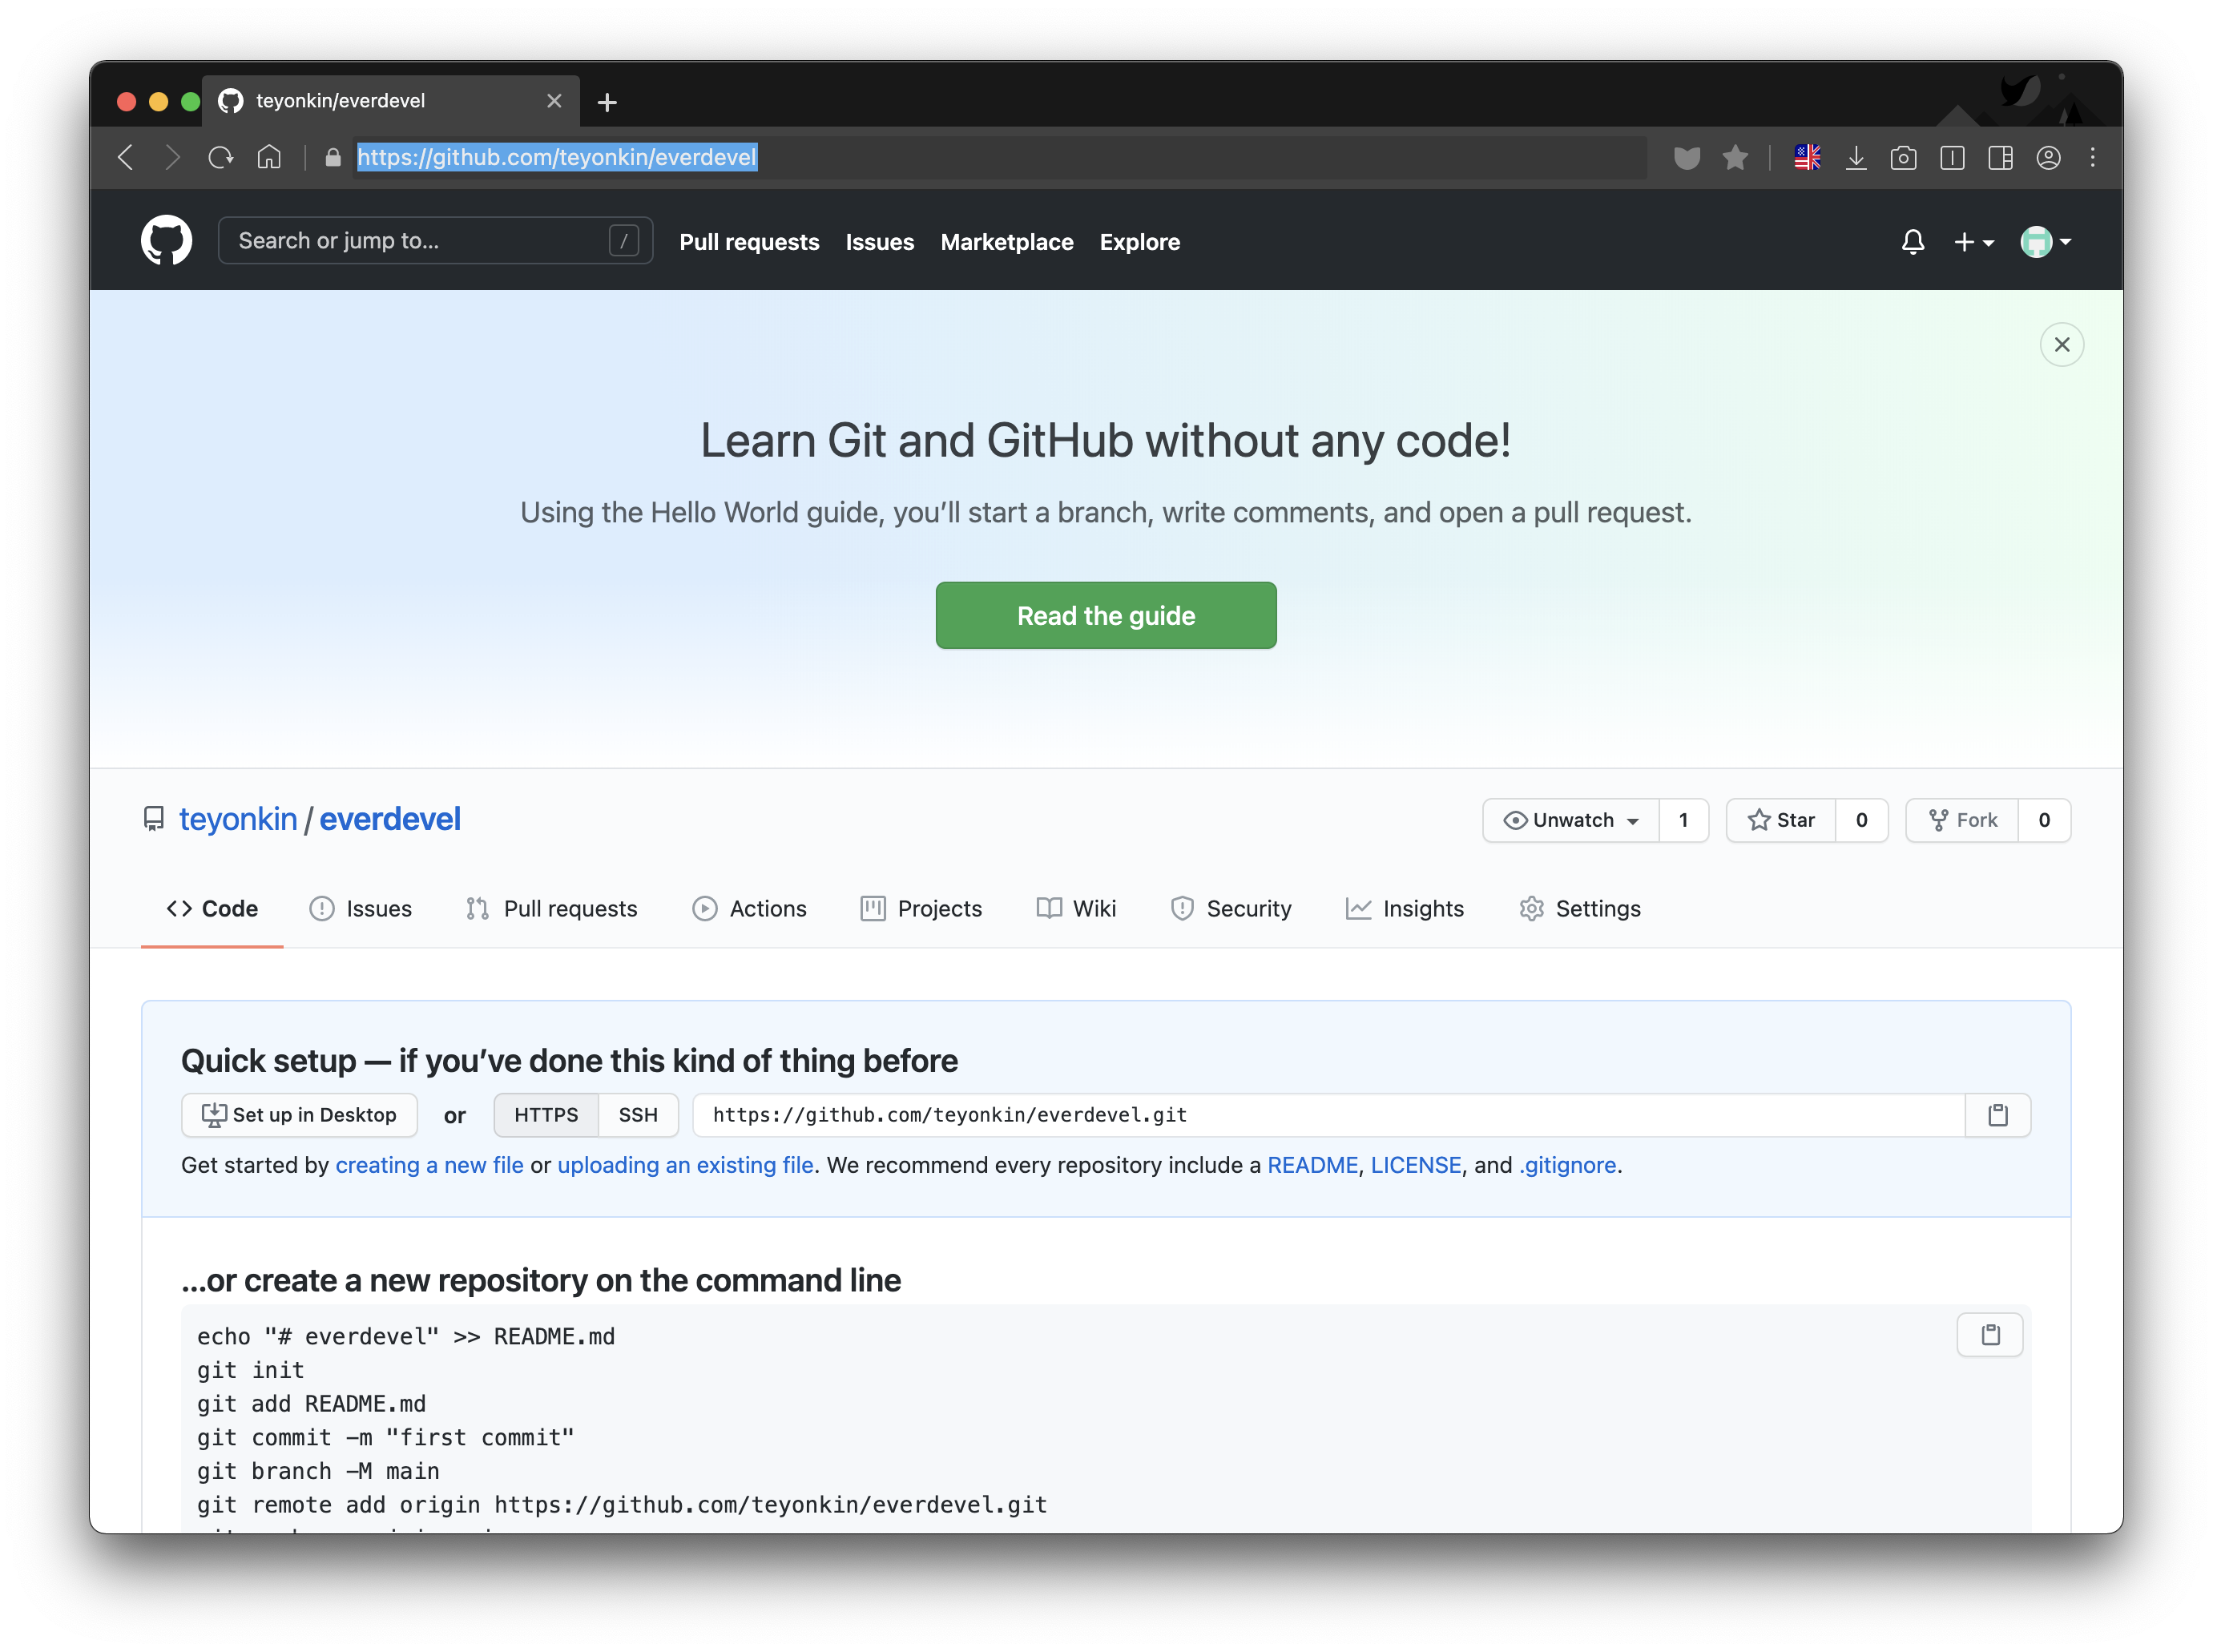Click the 'git init' command line
The image size is (2213, 1652).
click(250, 1370)
